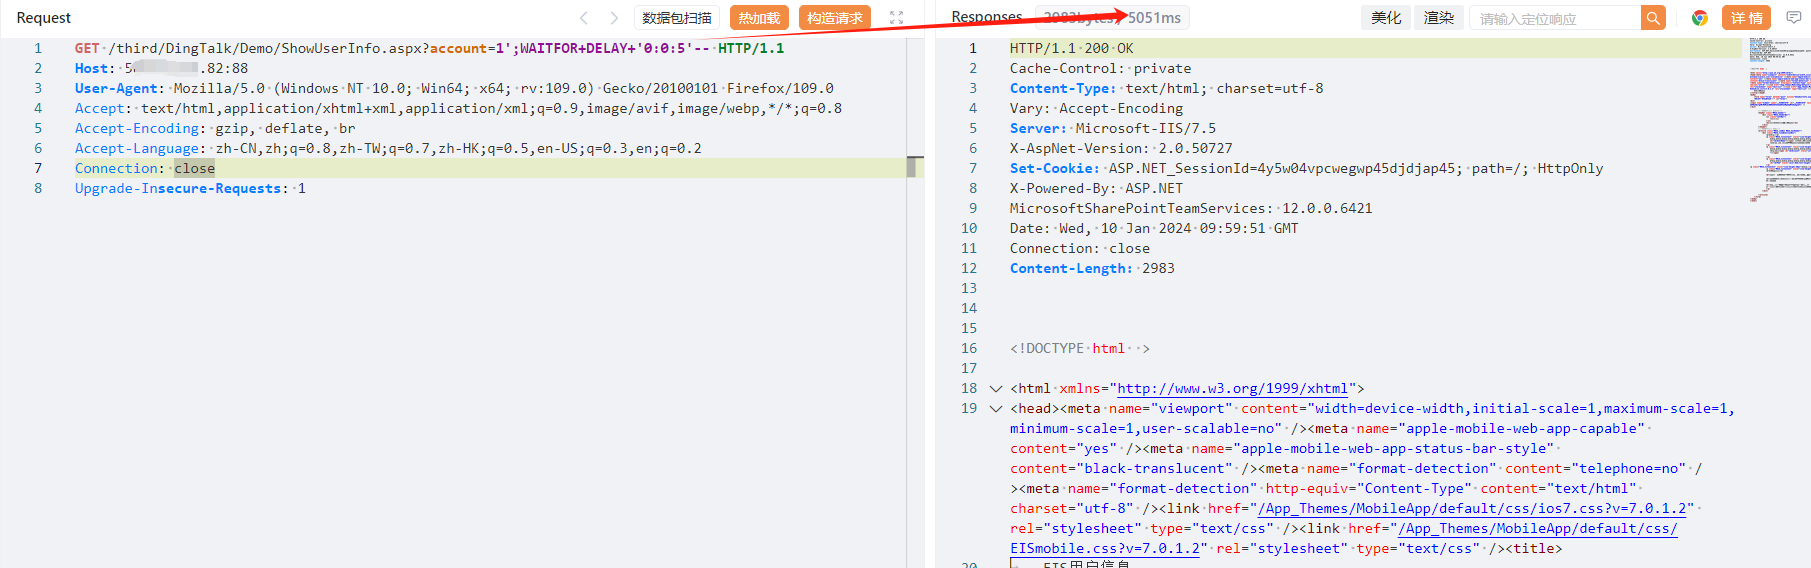Image resolution: width=1811 pixels, height=568 pixels.
Task: Open the http://www.w3.org/1999/xhtml link
Action: (1233, 388)
